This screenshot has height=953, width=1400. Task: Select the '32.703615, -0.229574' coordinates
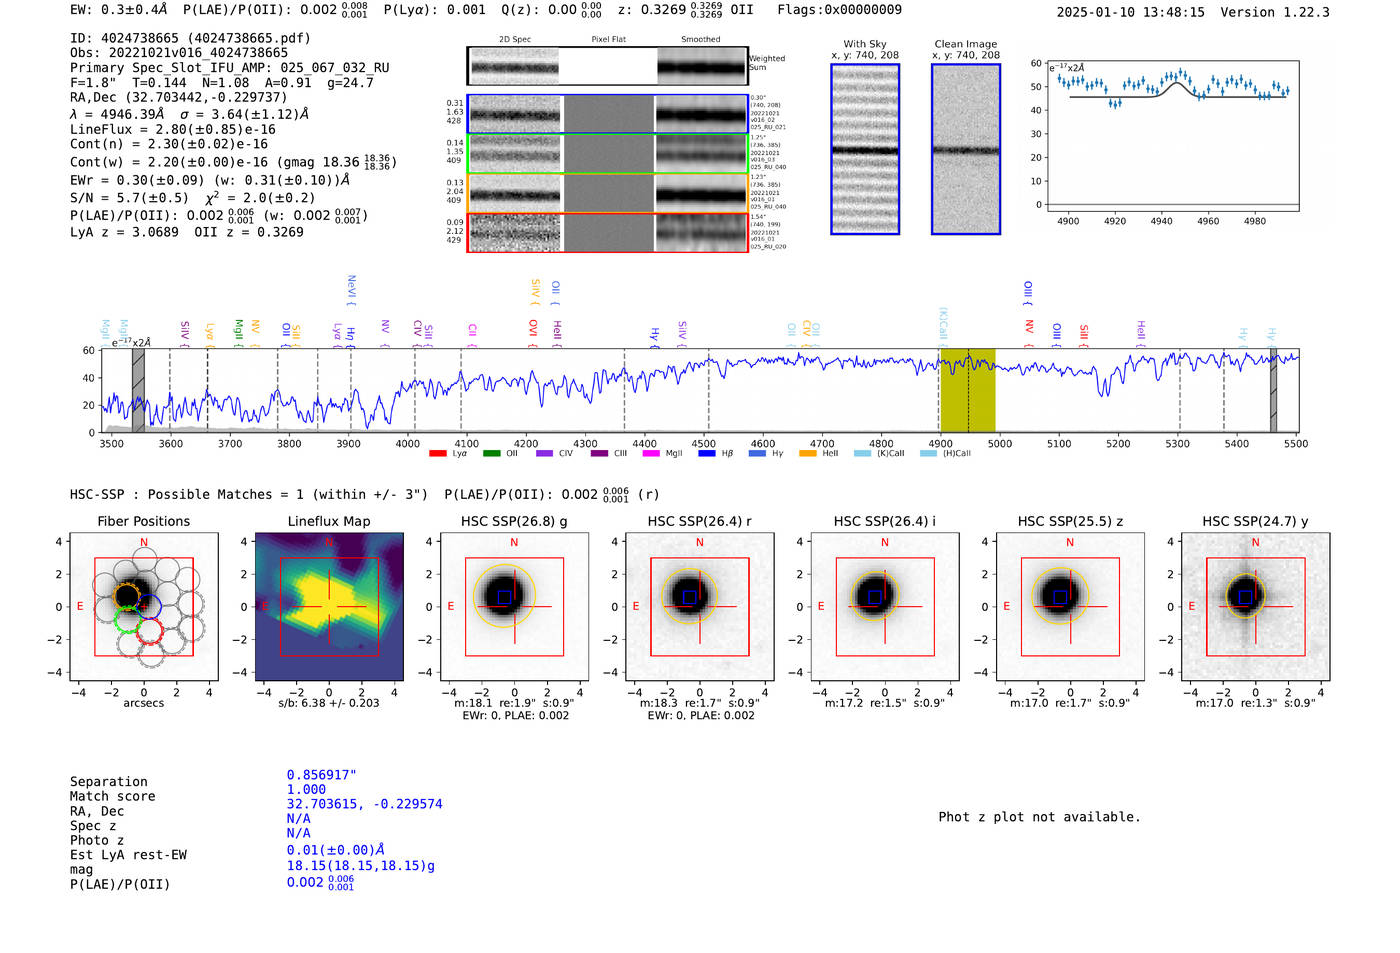(364, 804)
